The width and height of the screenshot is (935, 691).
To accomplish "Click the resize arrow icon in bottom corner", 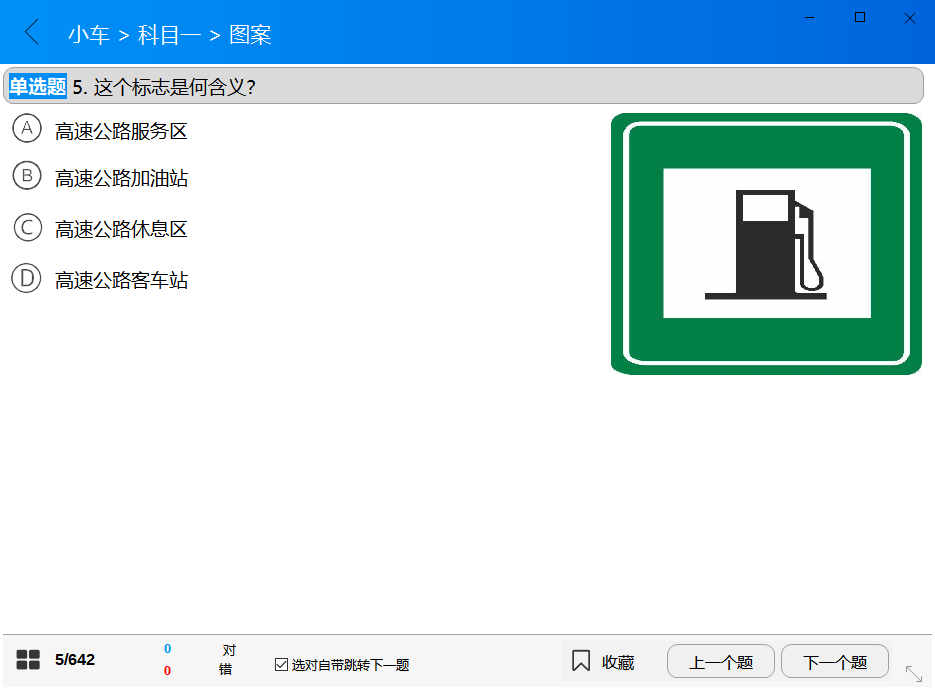I will click(x=913, y=673).
